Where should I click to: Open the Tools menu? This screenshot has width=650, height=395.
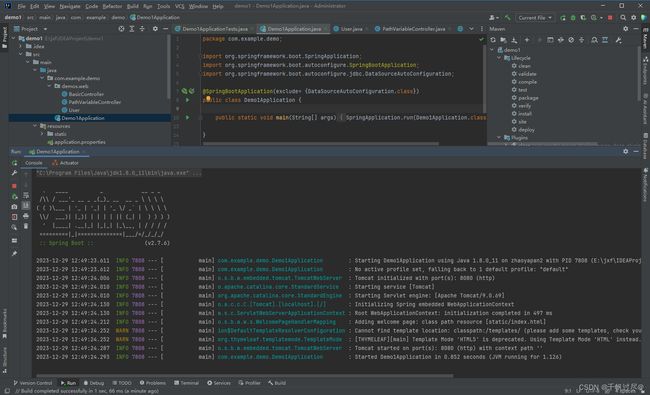(163, 6)
